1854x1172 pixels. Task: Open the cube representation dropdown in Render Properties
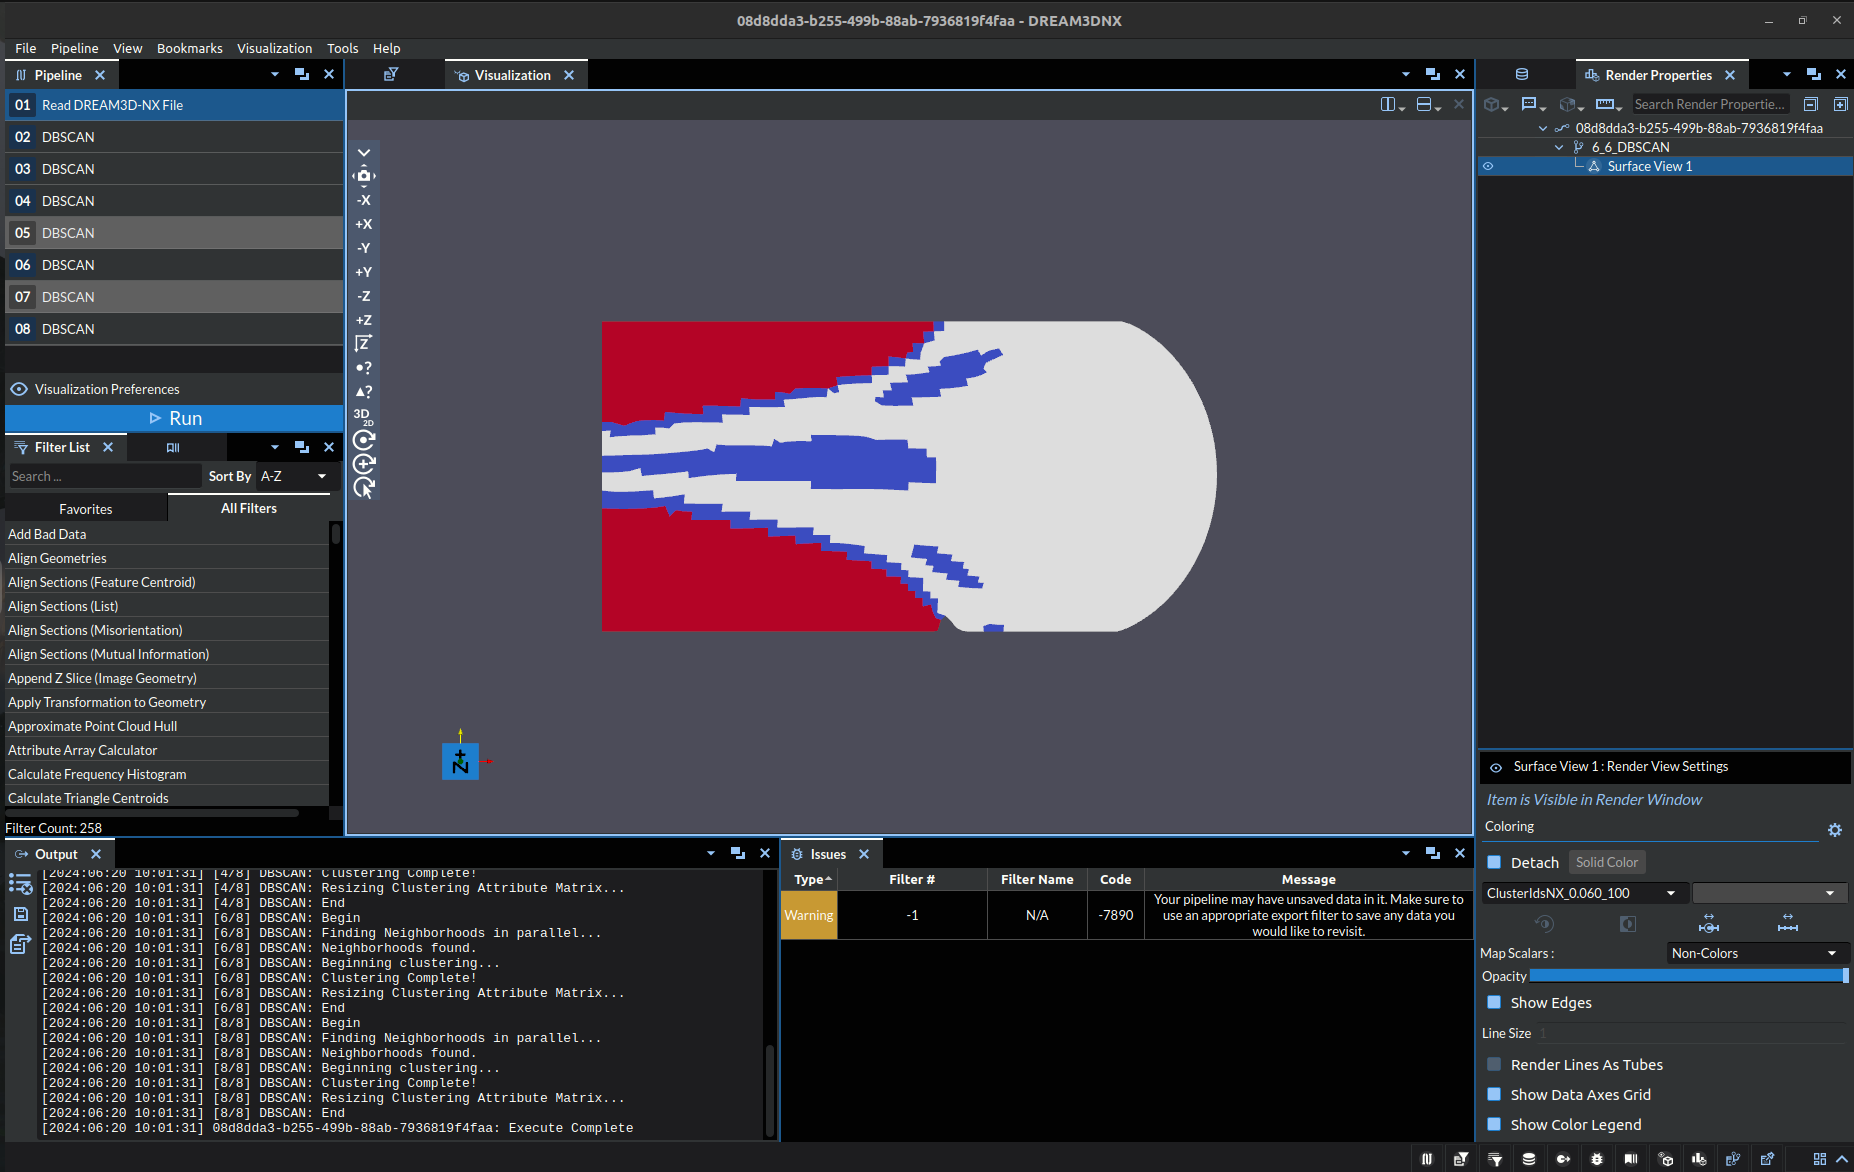coord(1496,105)
